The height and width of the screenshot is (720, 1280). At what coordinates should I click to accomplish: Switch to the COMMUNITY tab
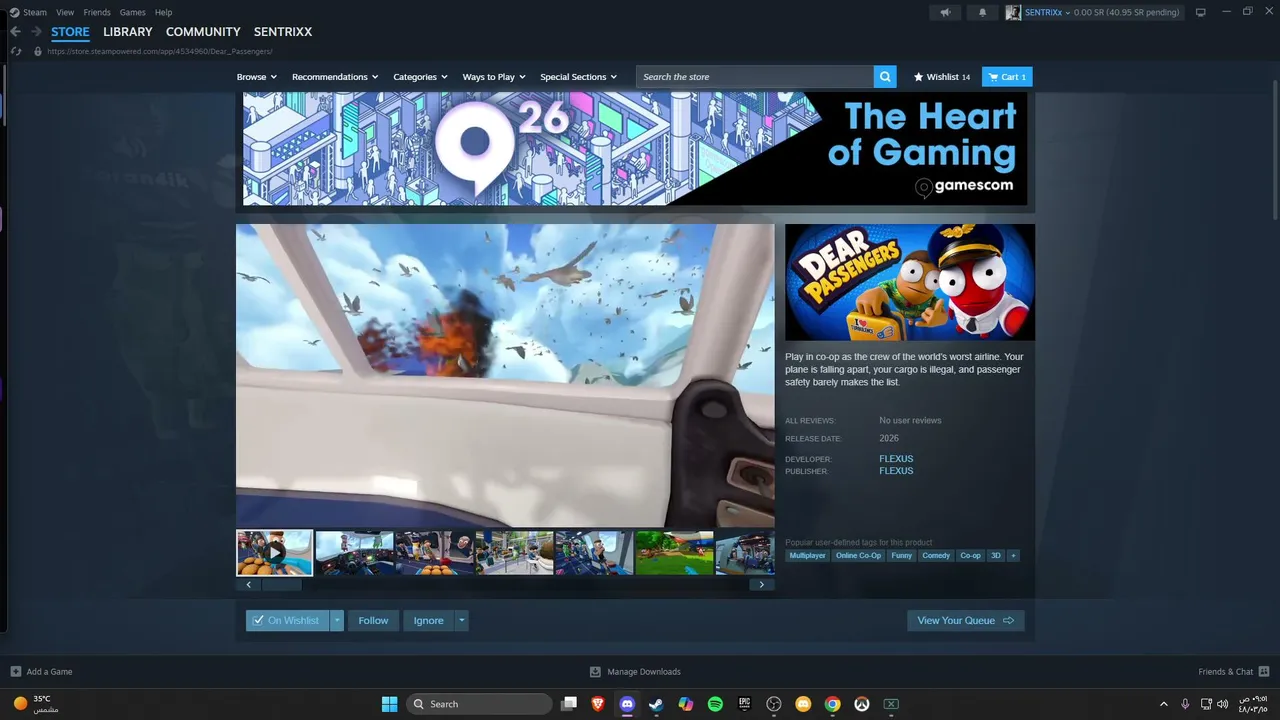point(203,32)
